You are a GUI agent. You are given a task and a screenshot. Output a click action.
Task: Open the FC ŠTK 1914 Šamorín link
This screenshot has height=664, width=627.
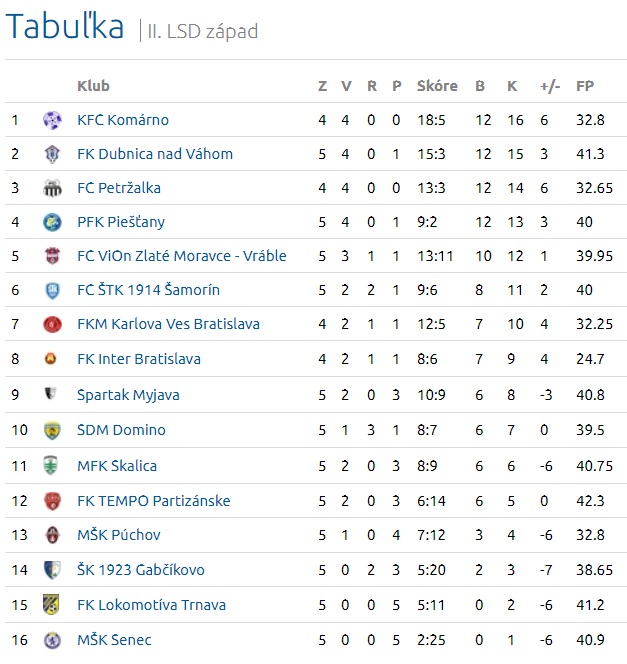point(148,290)
